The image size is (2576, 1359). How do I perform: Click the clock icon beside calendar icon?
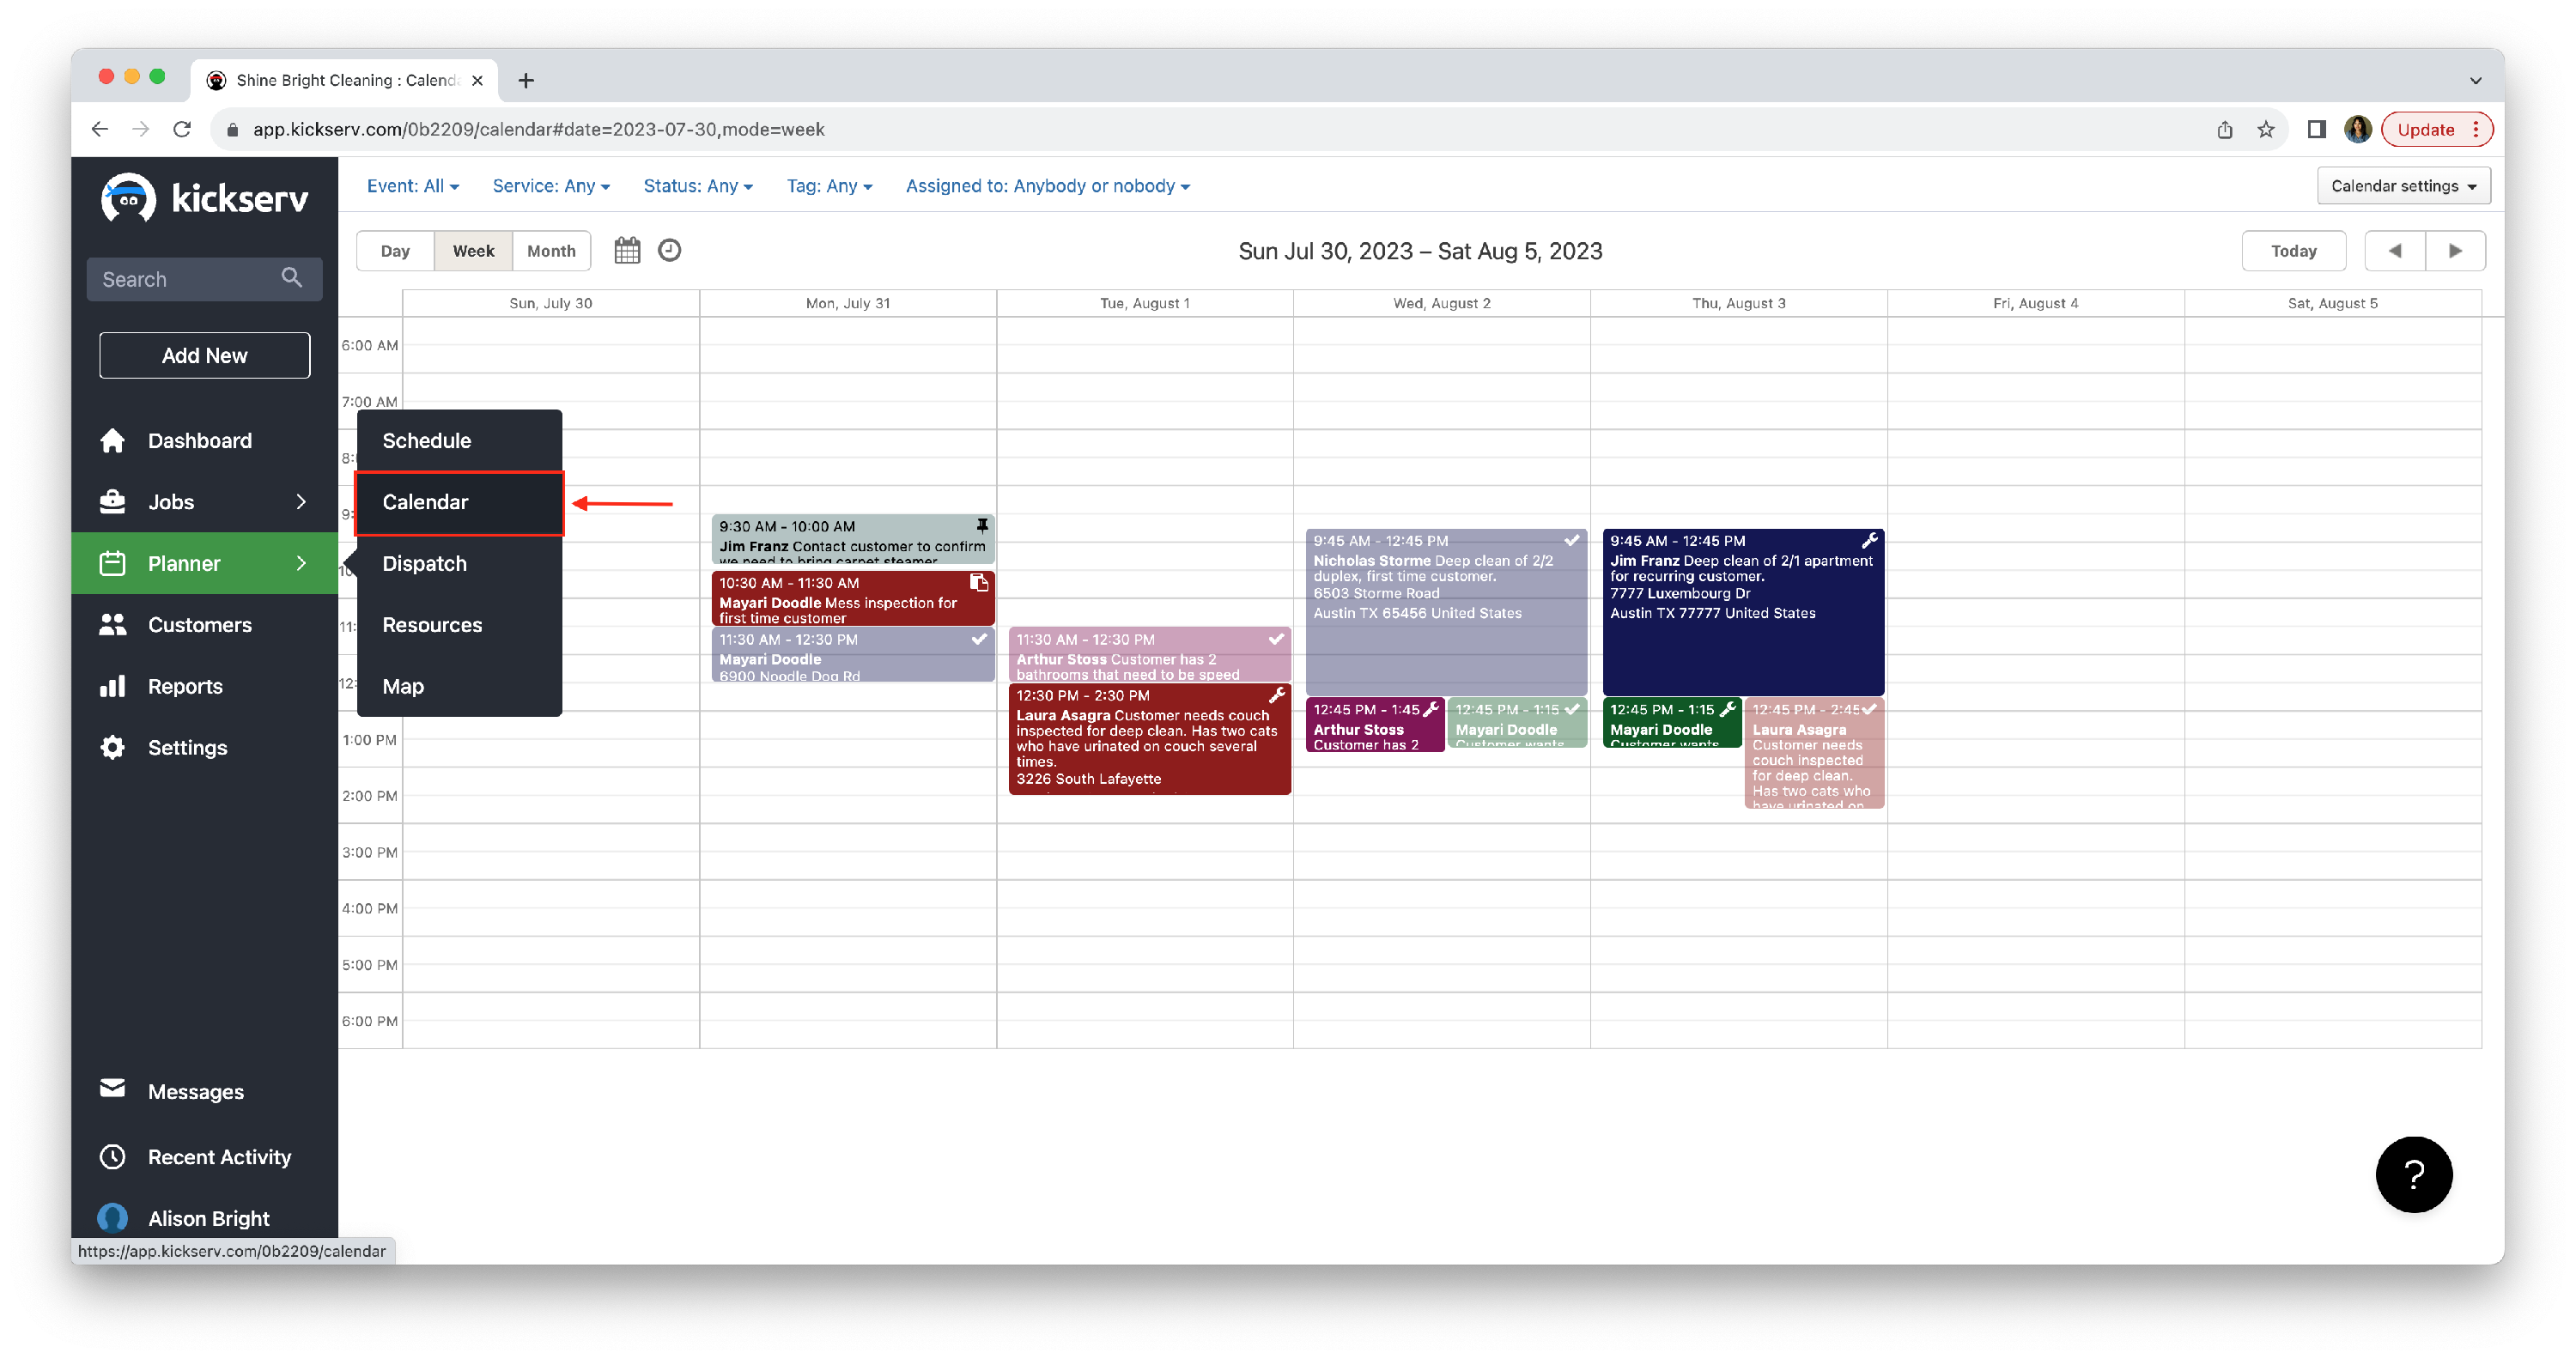[x=669, y=250]
